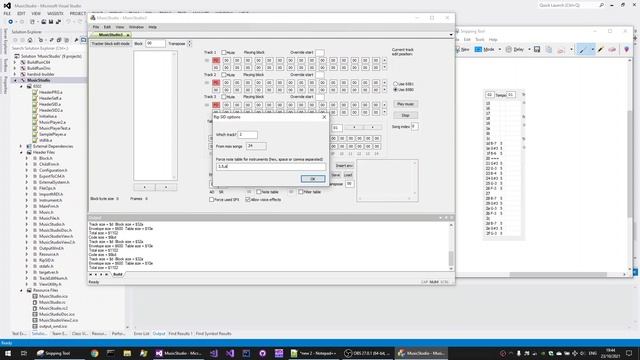This screenshot has width=640, height=360.
Task: Expand the BuildRunDnc project node
Action: (x=16, y=68)
